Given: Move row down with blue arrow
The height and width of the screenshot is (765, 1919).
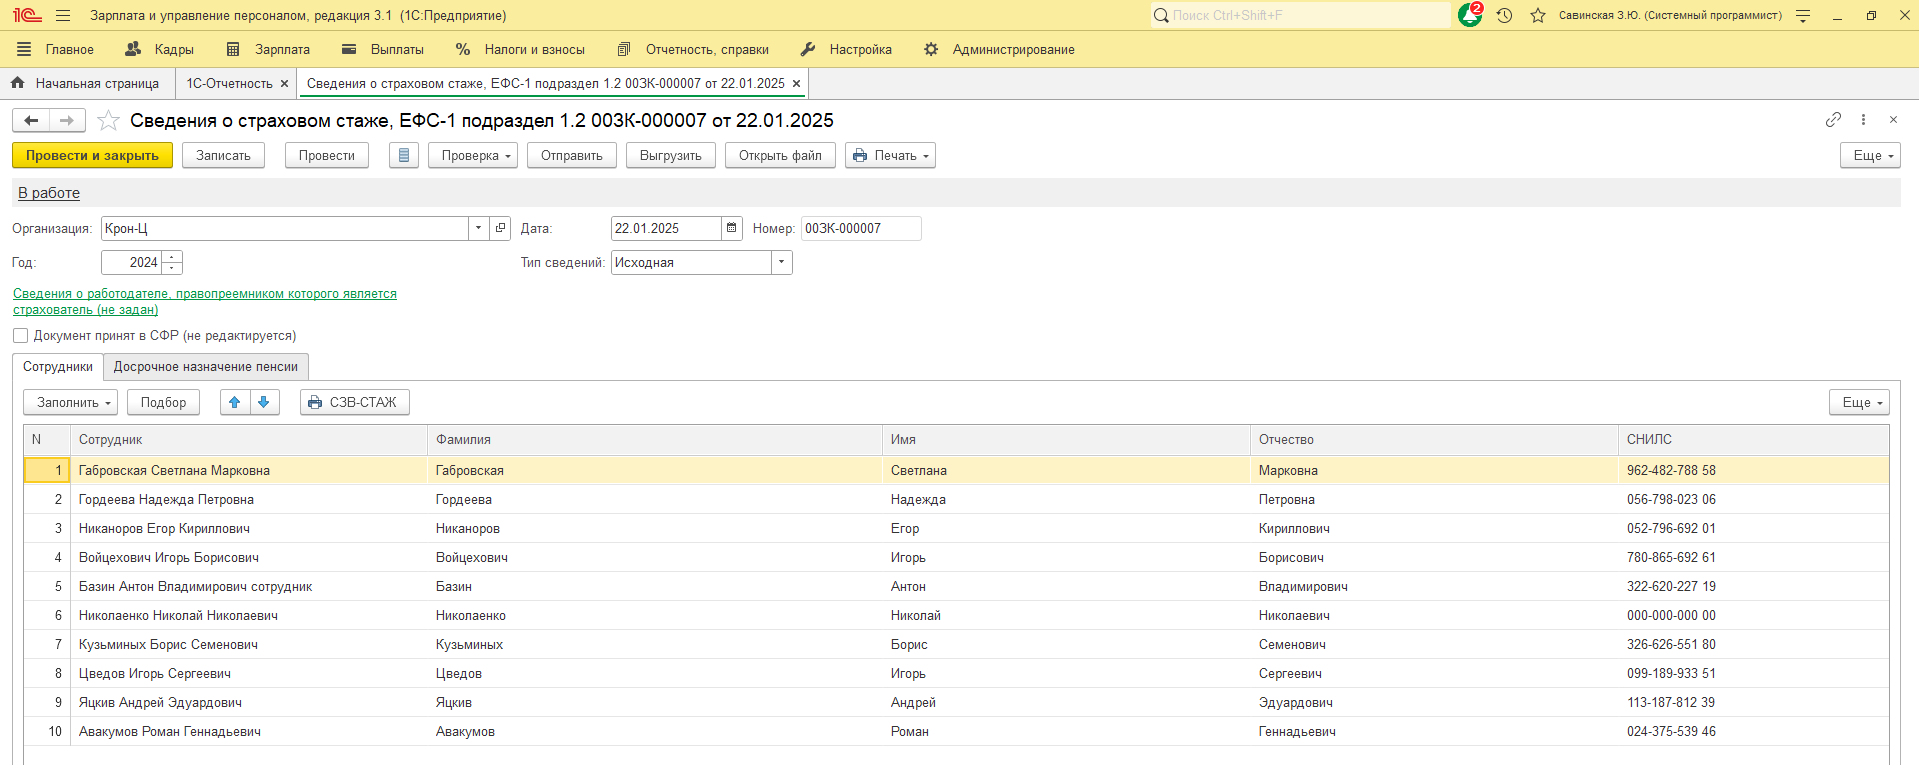Looking at the screenshot, I should click(x=264, y=402).
